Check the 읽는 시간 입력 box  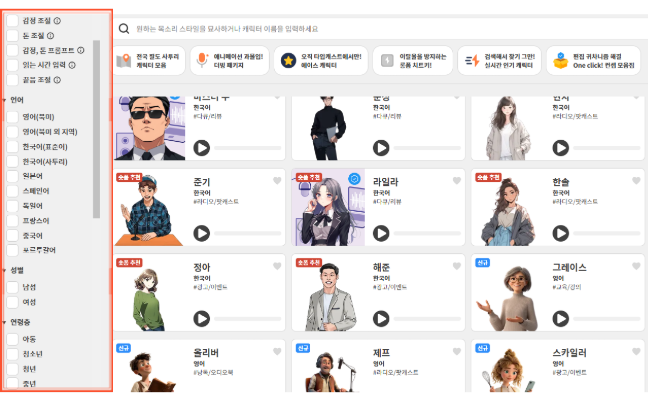pyautogui.click(x=12, y=65)
